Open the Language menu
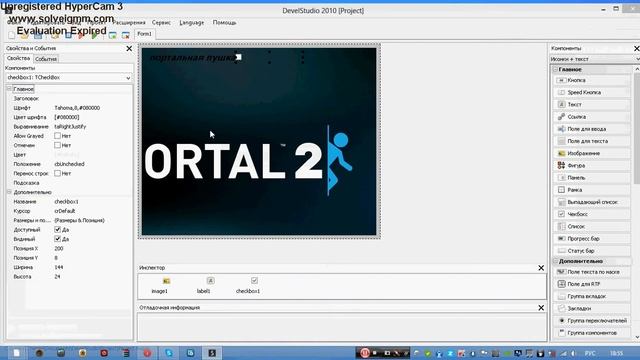Screen dimensions: 640x360 [191, 23]
